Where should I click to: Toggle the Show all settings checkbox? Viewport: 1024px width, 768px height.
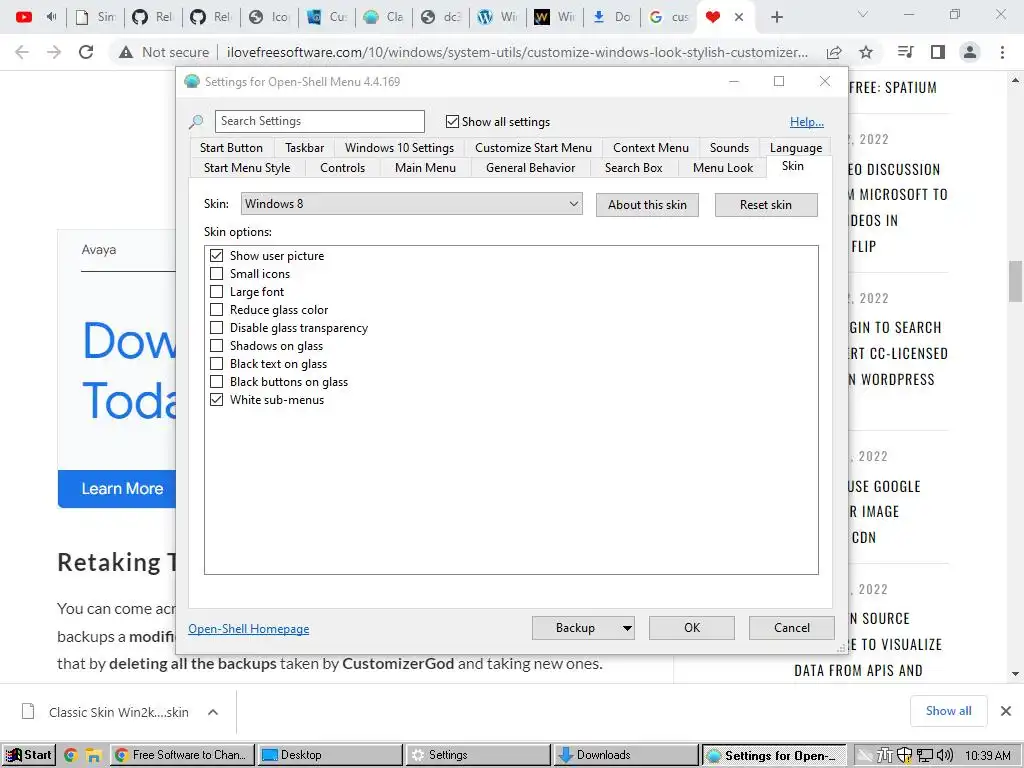pyautogui.click(x=452, y=121)
